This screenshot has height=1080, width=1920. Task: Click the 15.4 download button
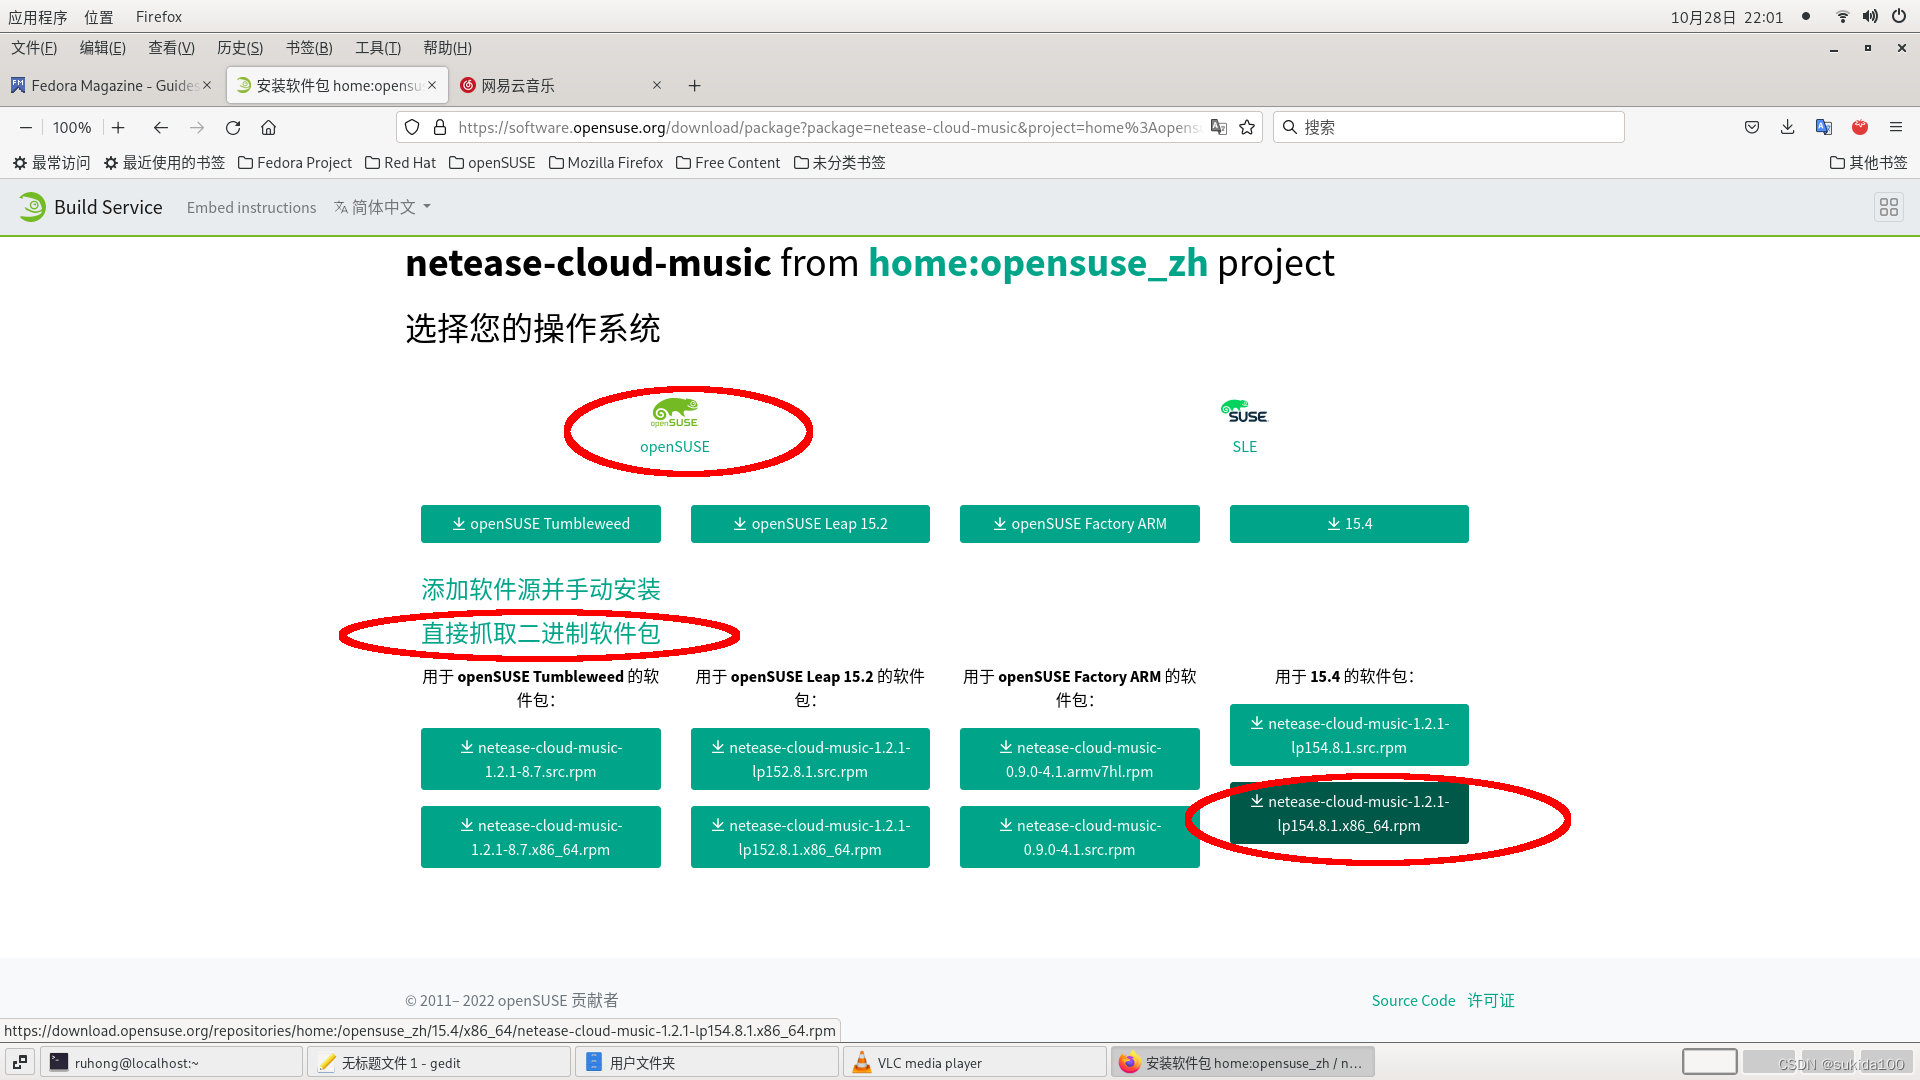click(1349, 524)
